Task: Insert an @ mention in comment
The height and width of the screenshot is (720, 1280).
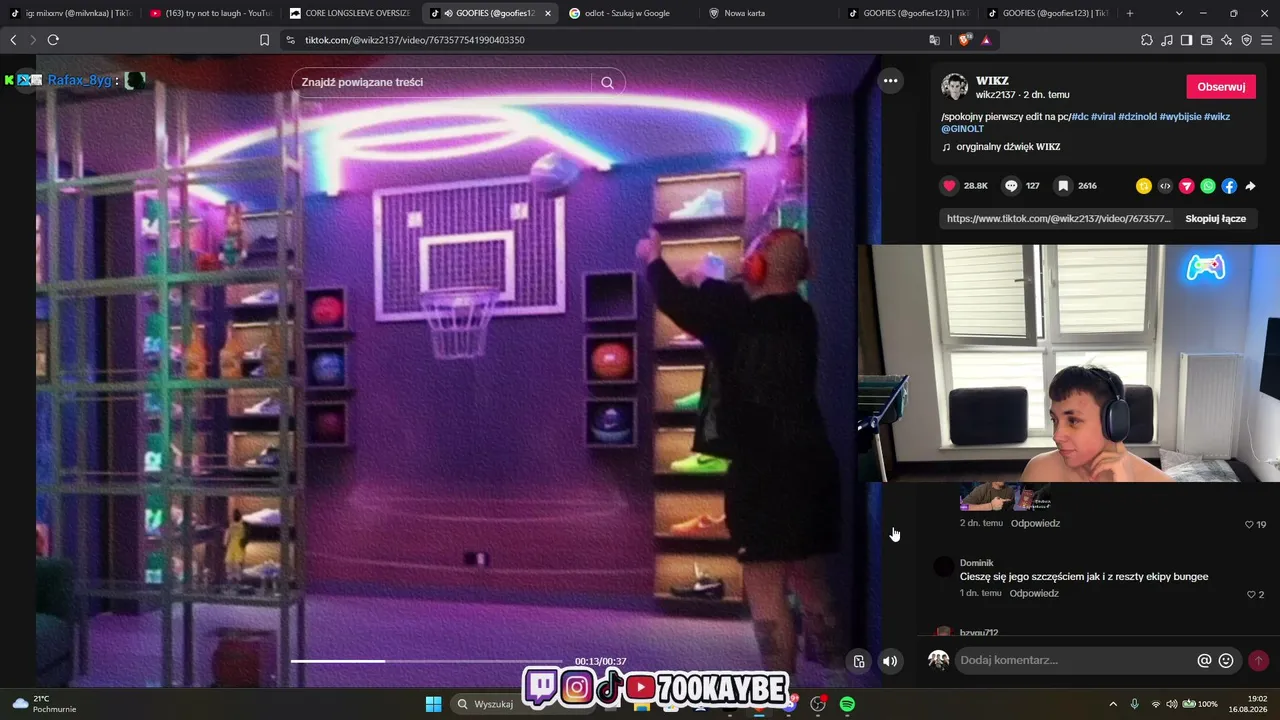Action: tap(1204, 660)
